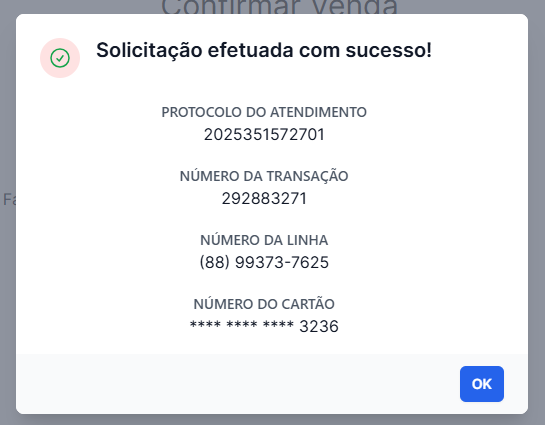Click the (88) area code
The height and width of the screenshot is (425, 545).
[215, 262]
